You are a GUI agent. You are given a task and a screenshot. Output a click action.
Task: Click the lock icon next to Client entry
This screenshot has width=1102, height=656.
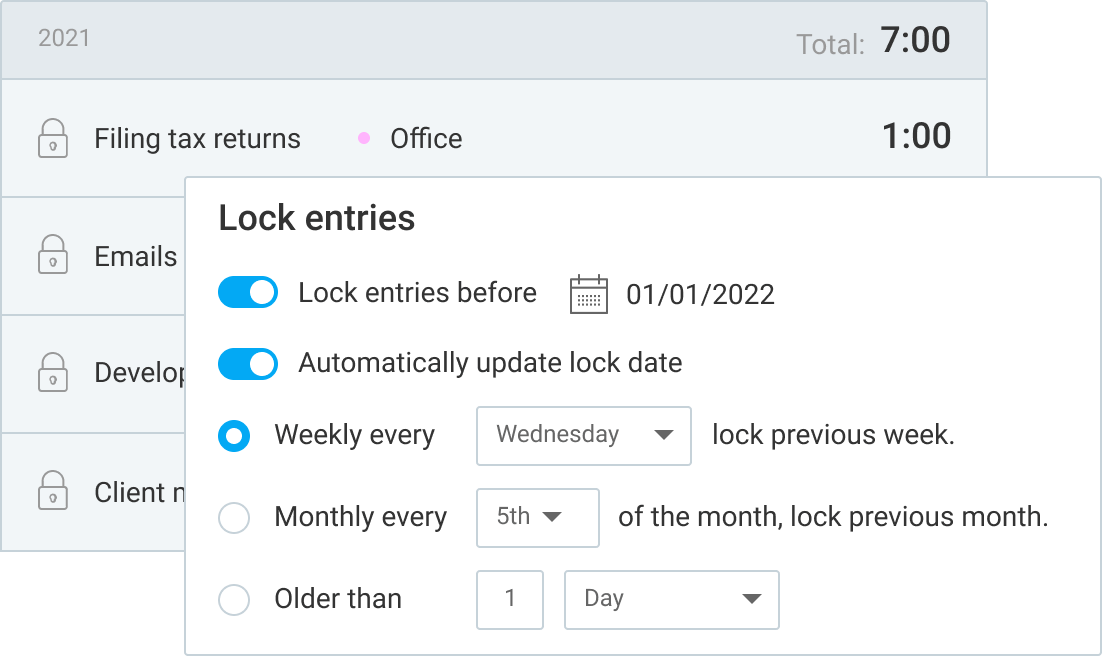click(53, 492)
